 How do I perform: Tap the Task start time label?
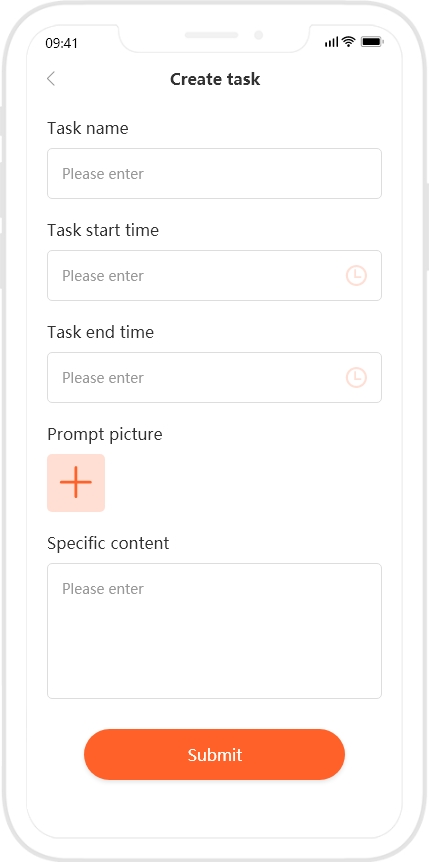tap(103, 230)
